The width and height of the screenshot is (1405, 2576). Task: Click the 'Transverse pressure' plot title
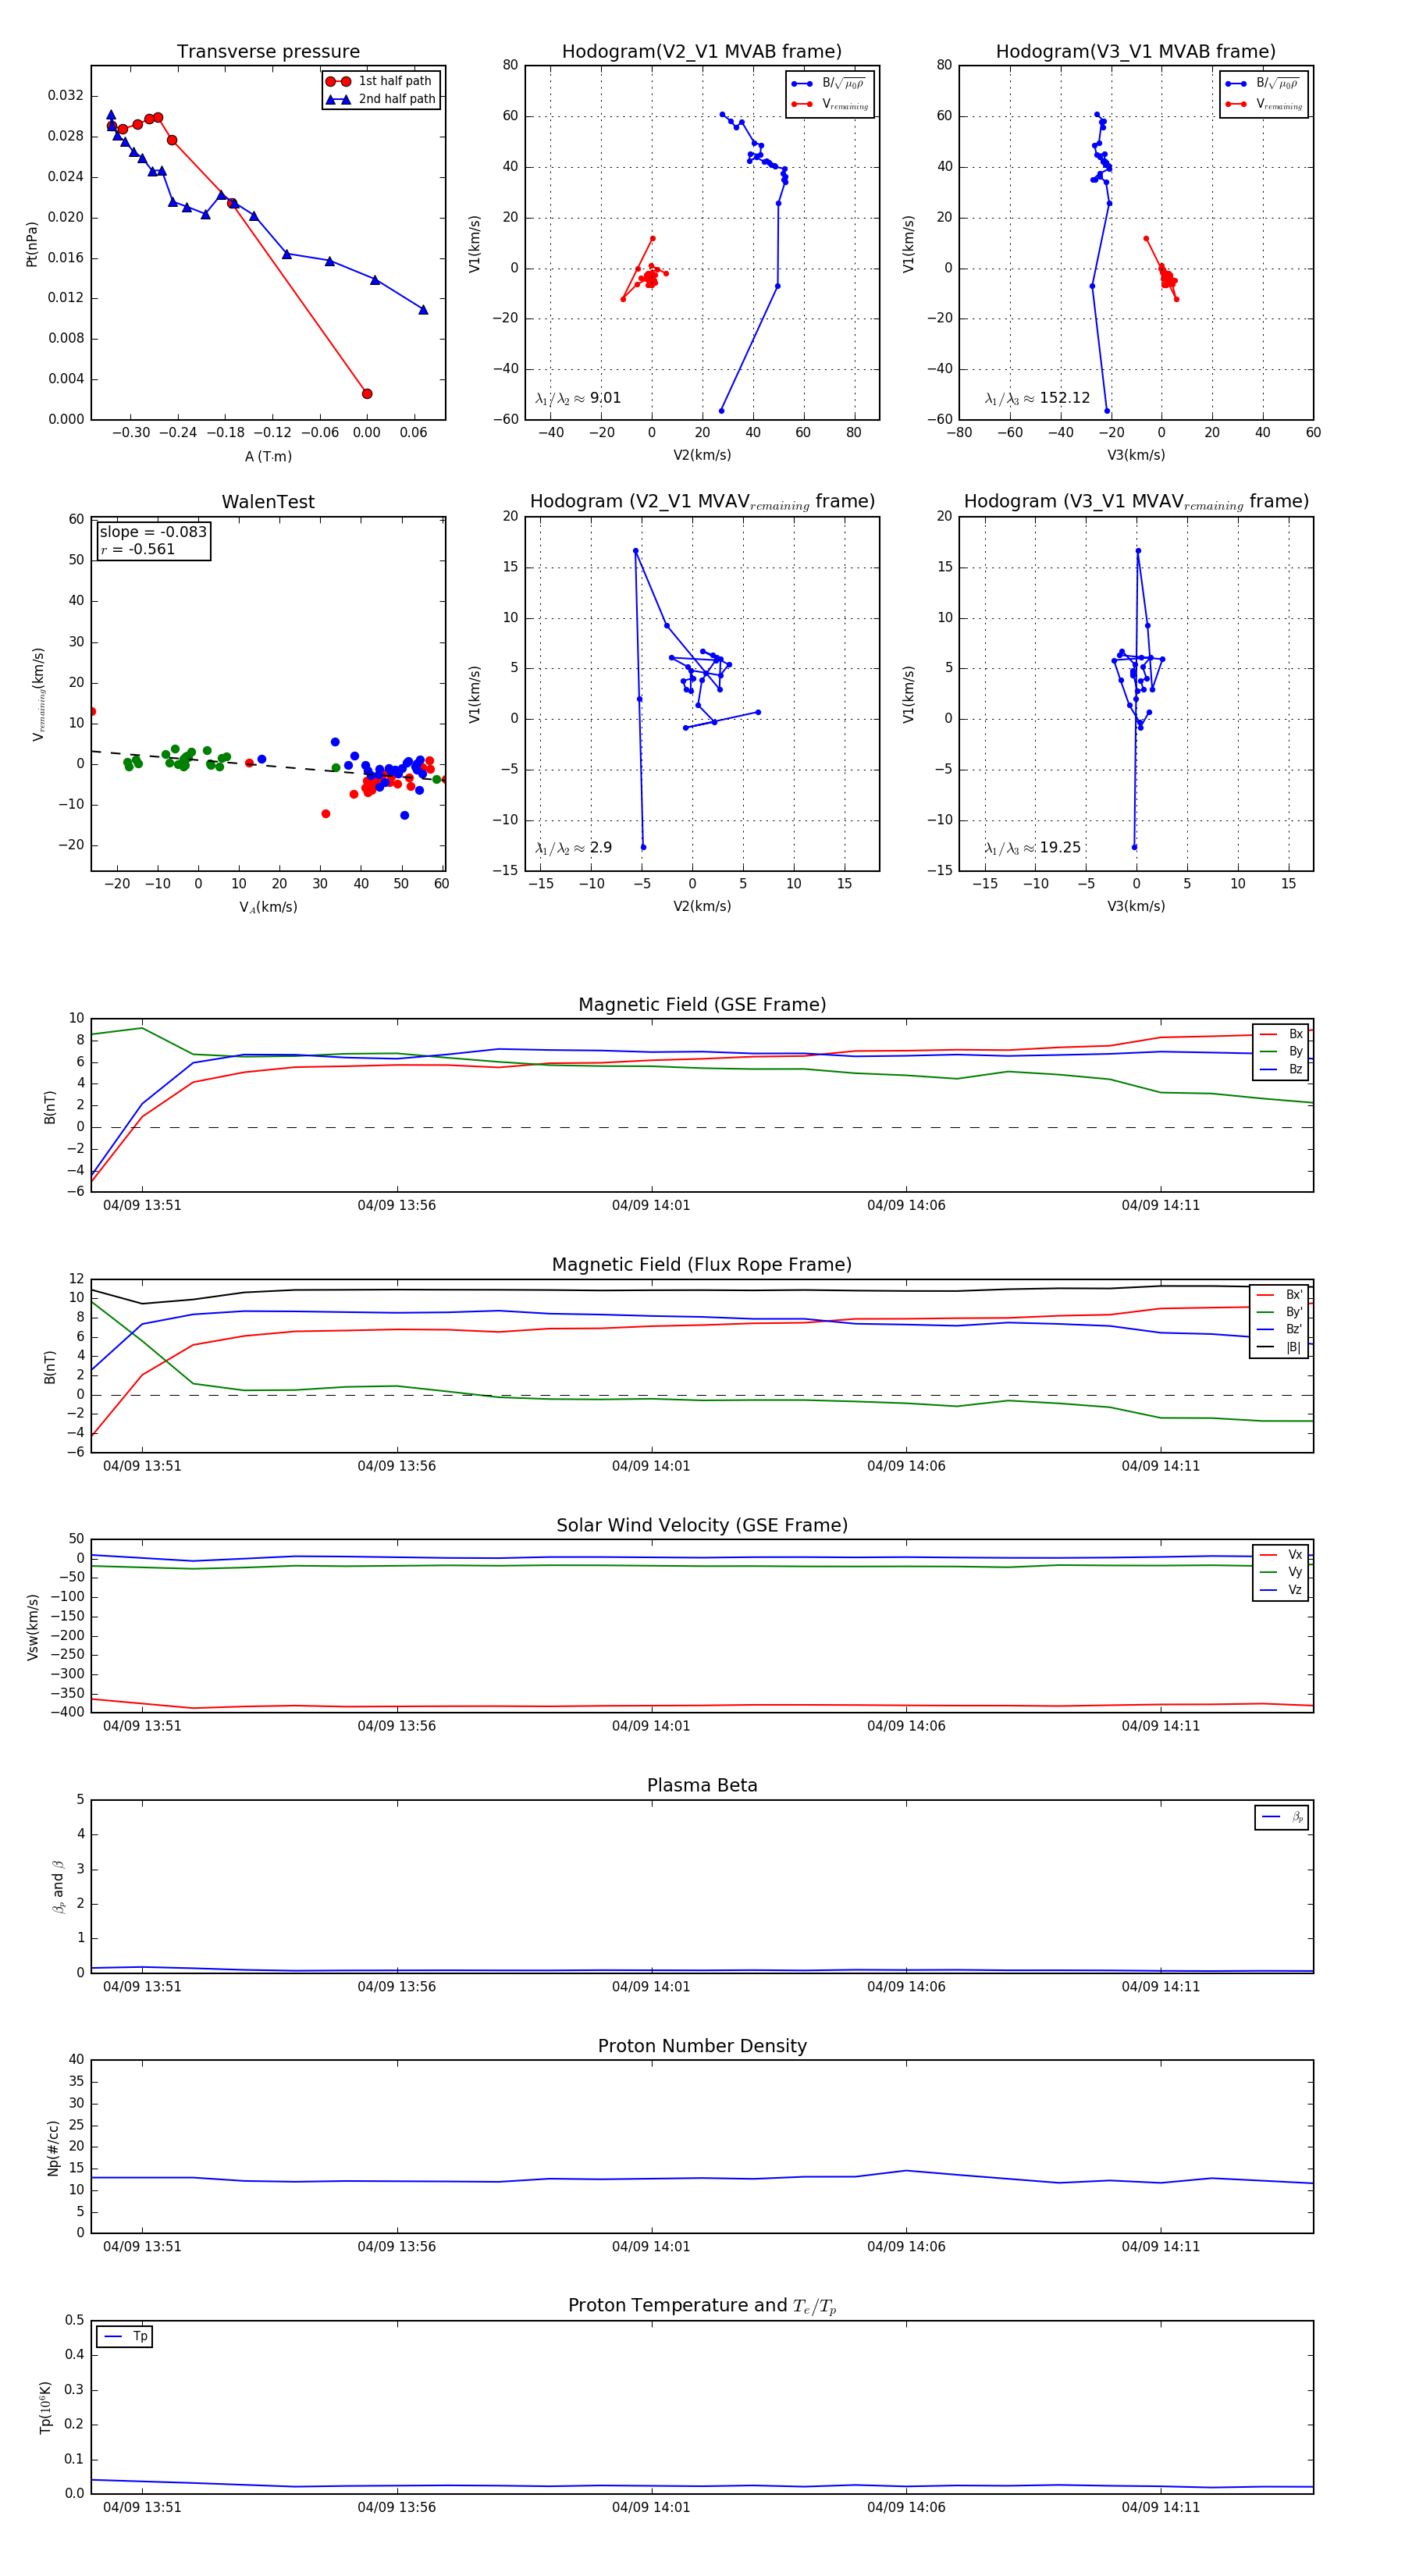(x=268, y=52)
